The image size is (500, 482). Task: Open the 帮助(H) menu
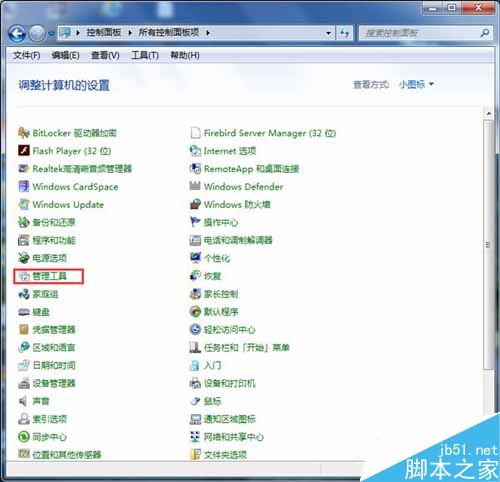click(185, 55)
